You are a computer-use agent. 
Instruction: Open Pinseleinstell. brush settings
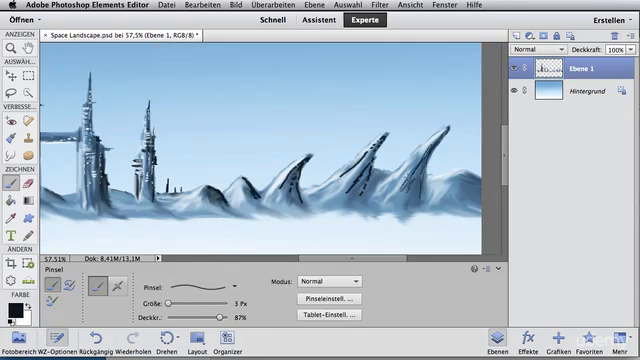click(329, 299)
